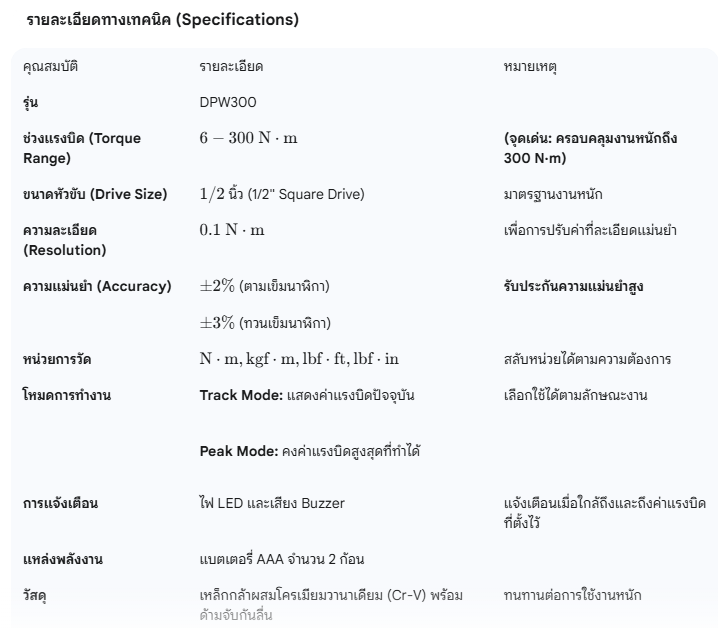Select the ±2% clockwise accuracy value
The height and width of the screenshot is (628, 718).
[264, 287]
